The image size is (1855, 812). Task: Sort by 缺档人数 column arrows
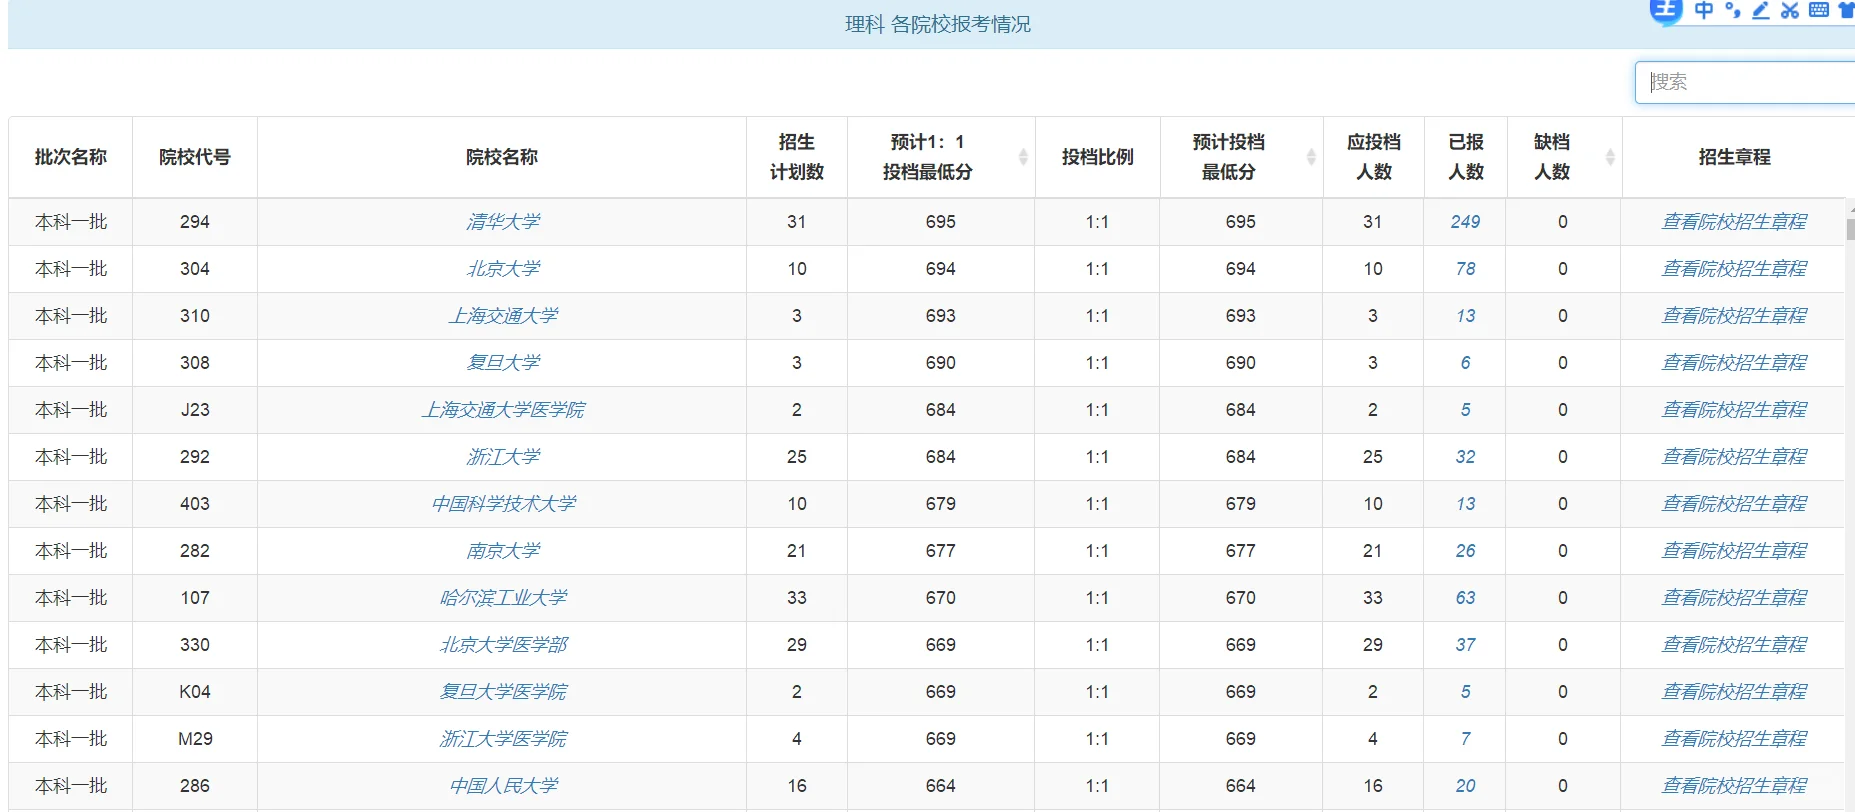click(1610, 157)
